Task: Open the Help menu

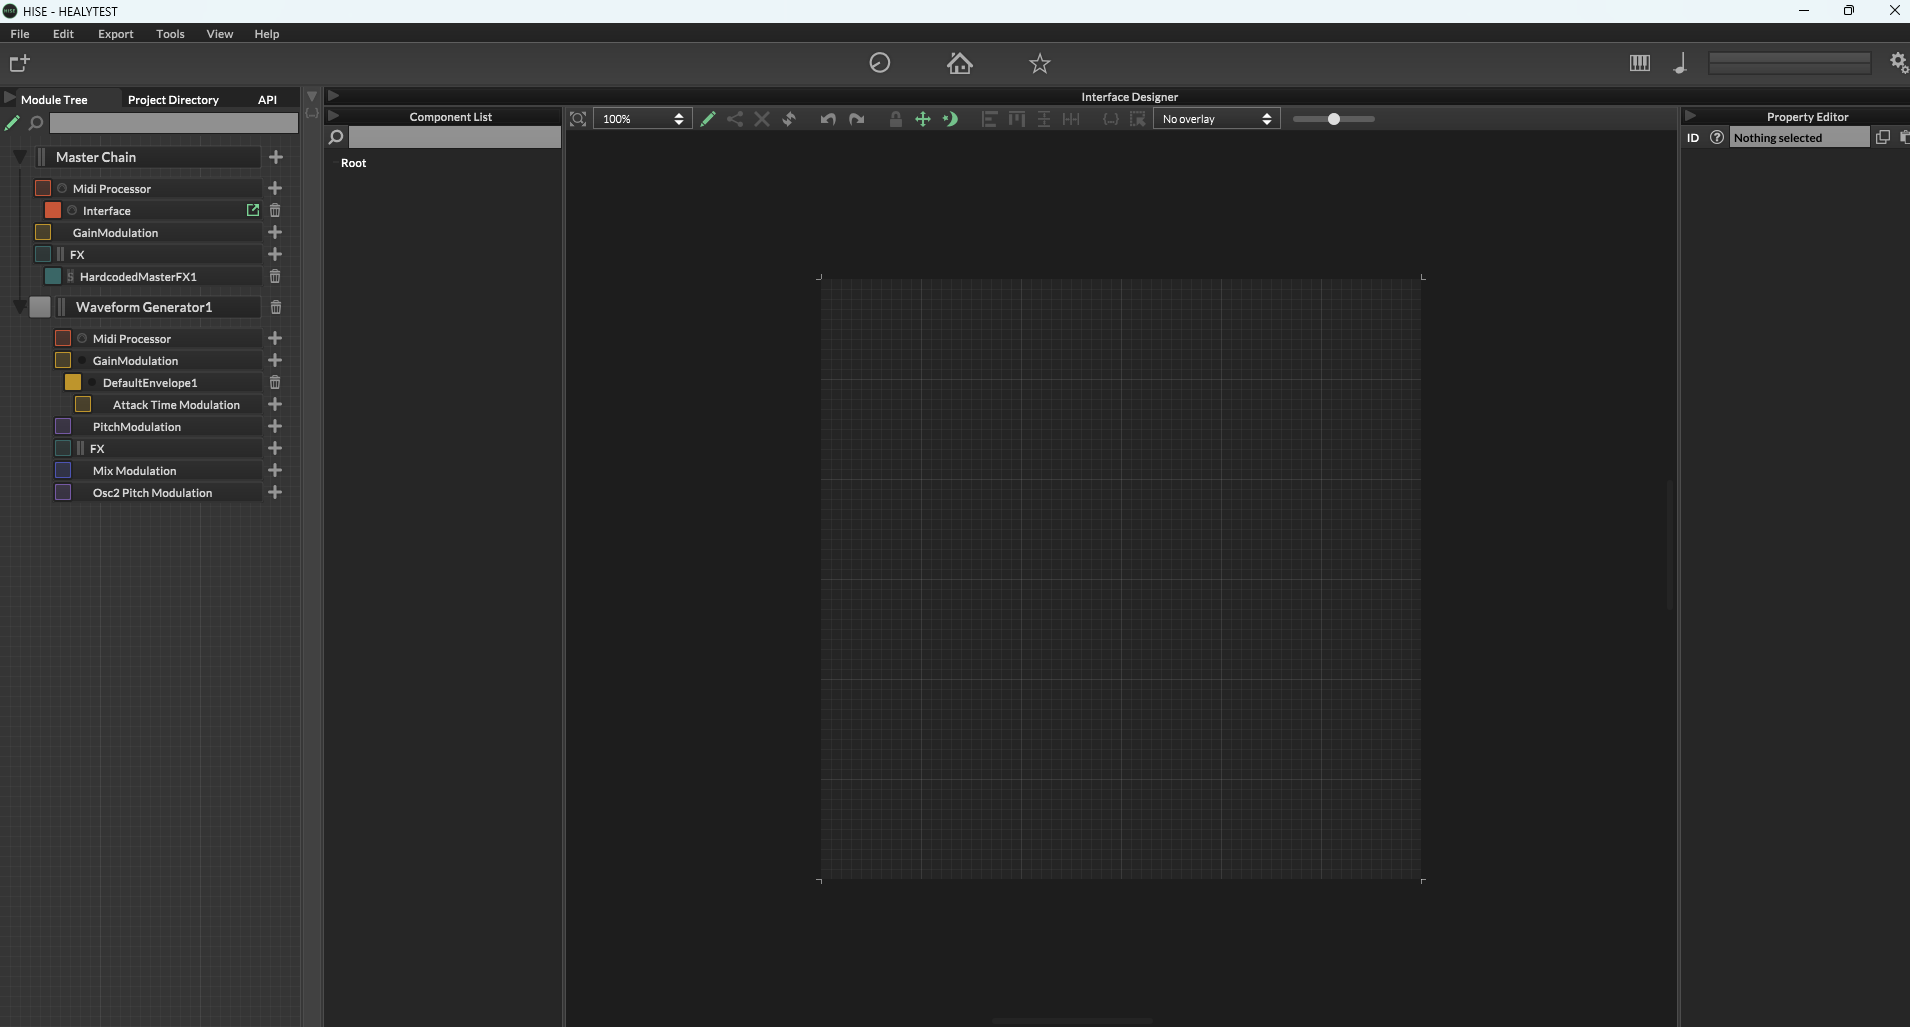Action: [267, 34]
